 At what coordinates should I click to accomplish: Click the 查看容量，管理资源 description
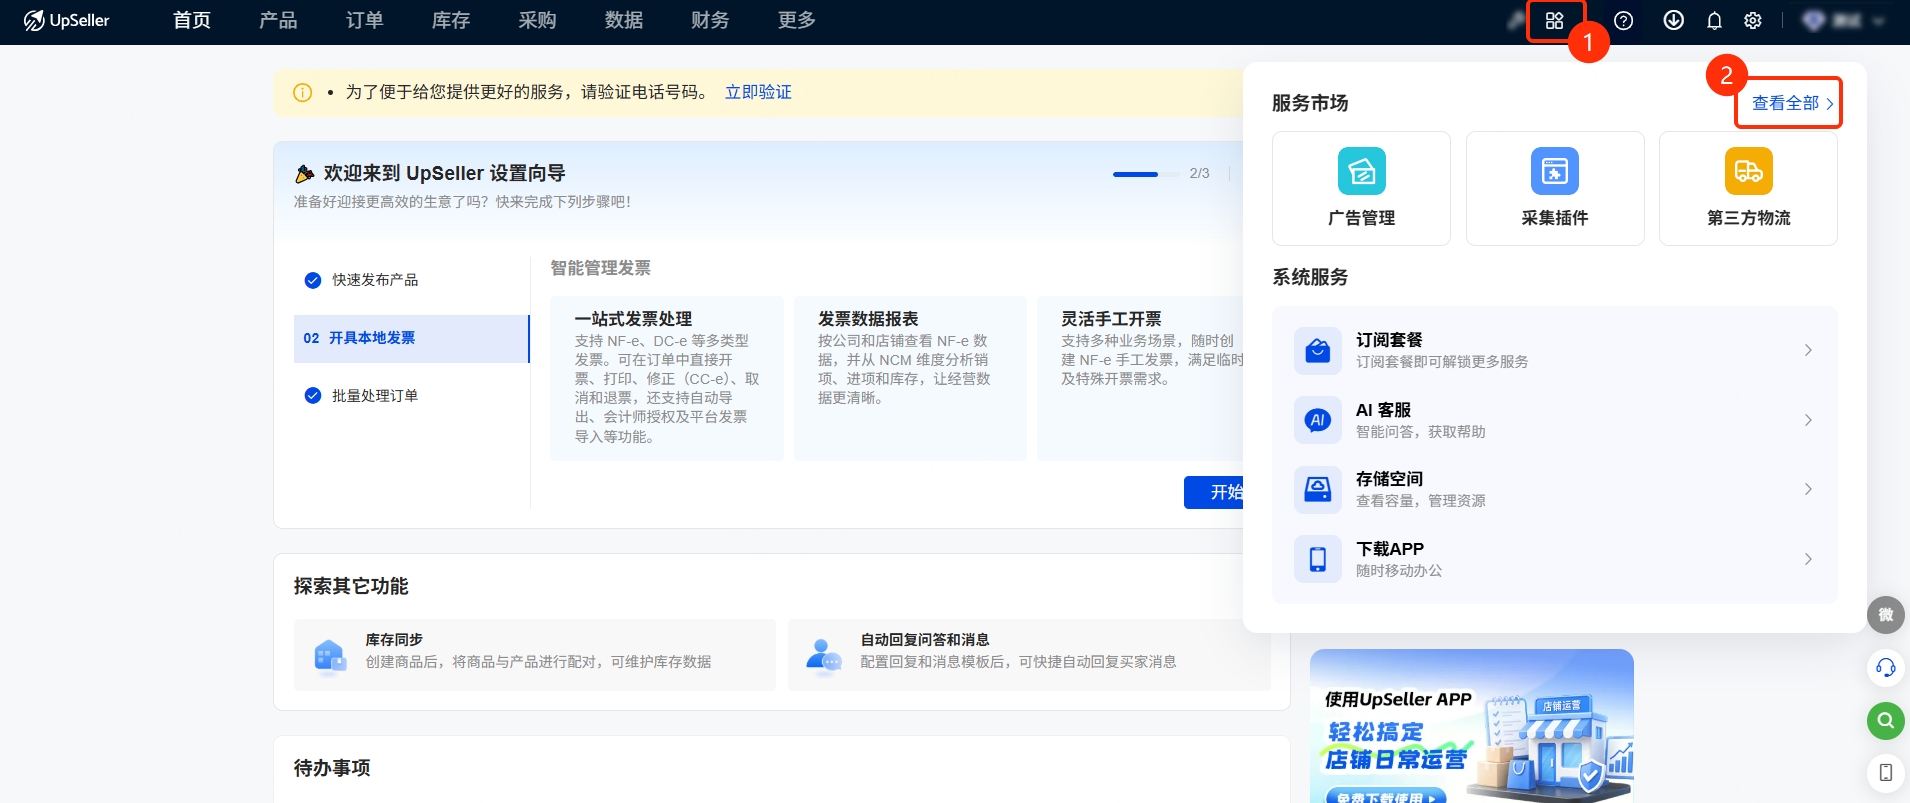coord(1421,501)
